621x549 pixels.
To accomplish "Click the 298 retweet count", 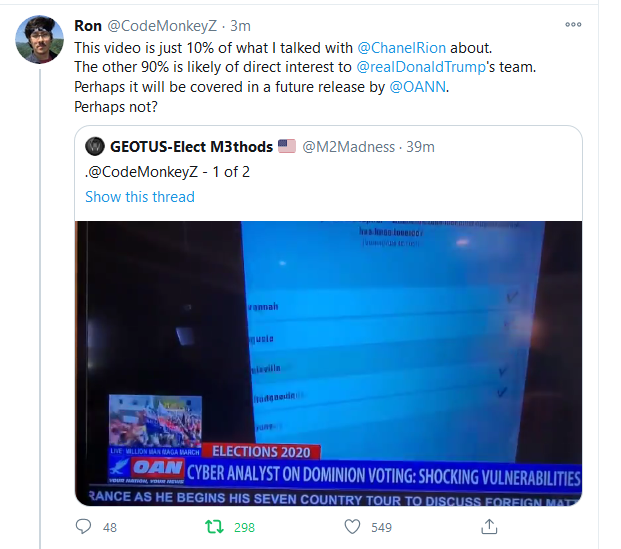I will 244,528.
